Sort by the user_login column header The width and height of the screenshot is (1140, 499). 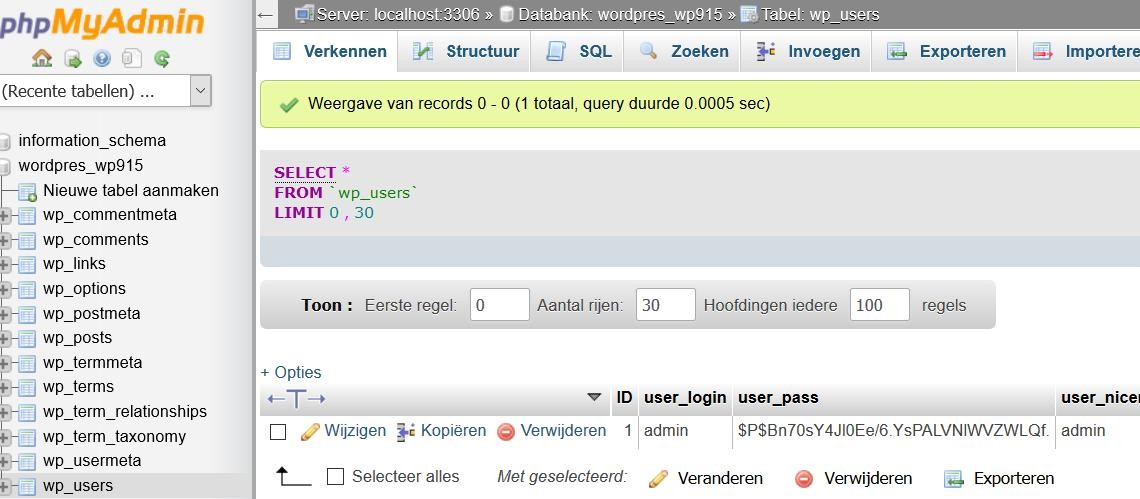[x=685, y=398]
